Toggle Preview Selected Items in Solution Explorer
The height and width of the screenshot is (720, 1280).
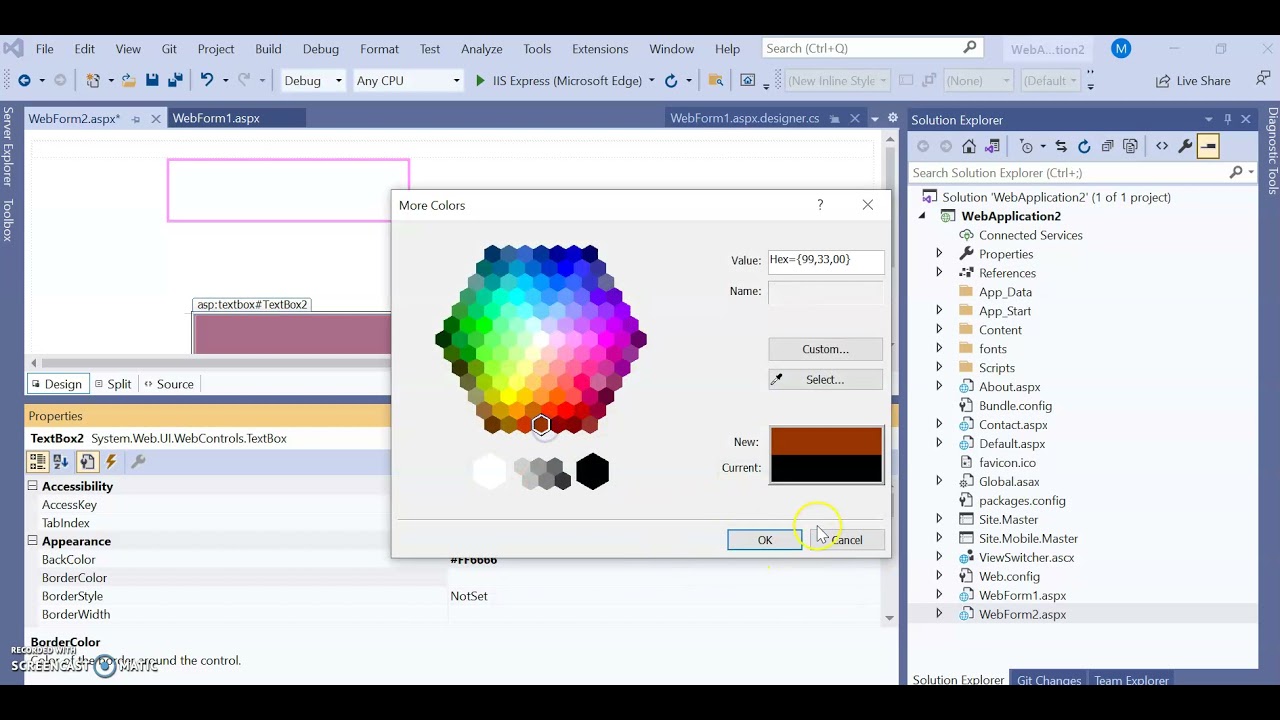coord(1208,147)
